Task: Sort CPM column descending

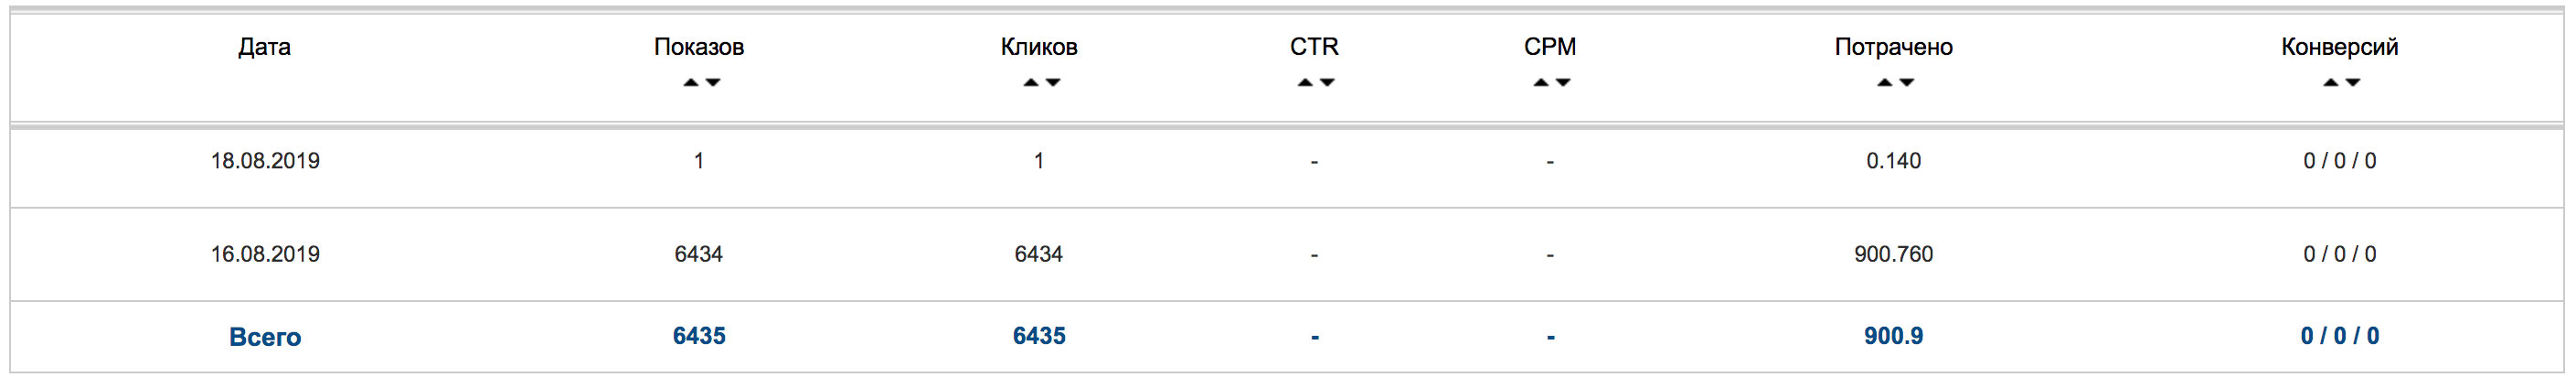Action: pos(1563,83)
